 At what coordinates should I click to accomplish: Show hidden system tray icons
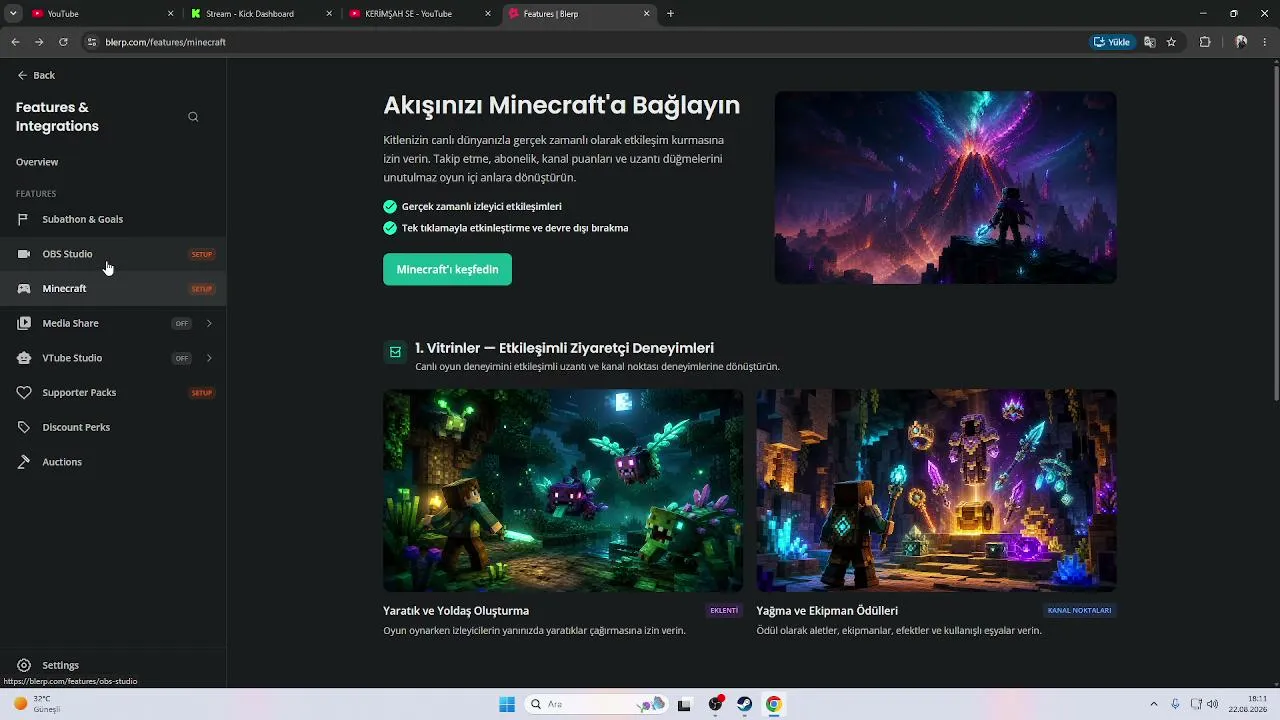[x=1154, y=704]
